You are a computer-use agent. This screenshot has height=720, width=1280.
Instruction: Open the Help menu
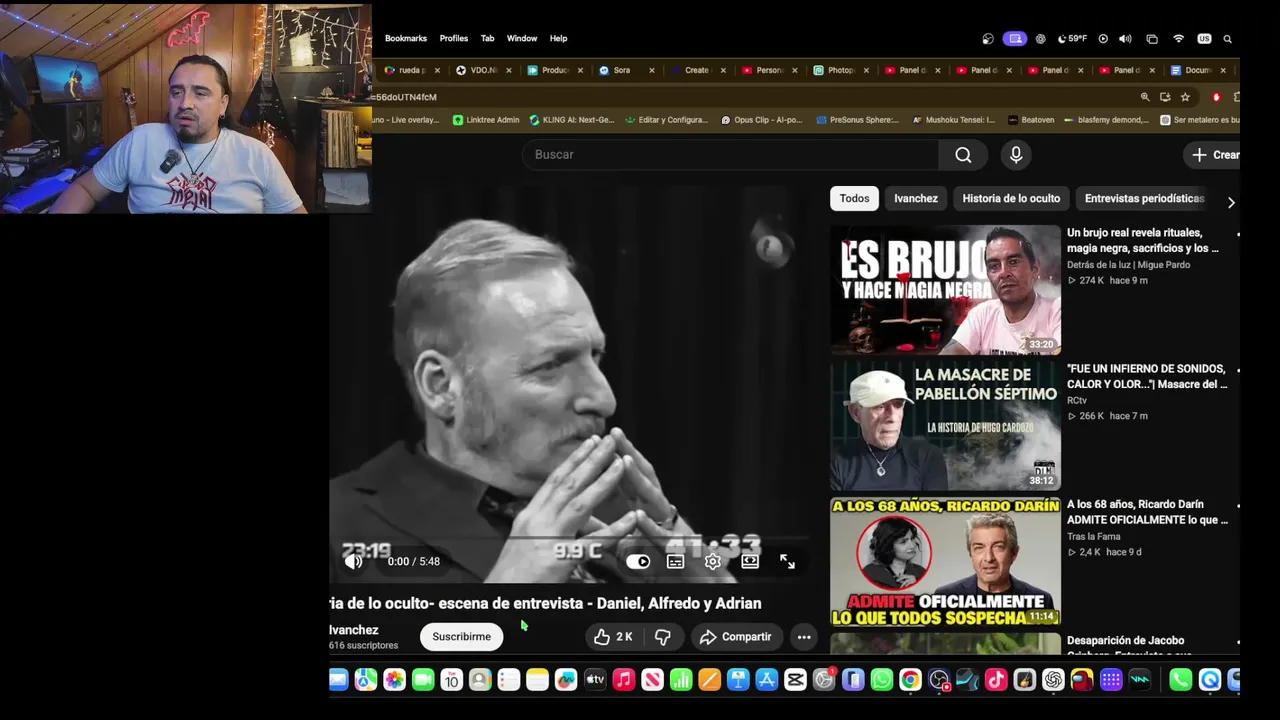point(558,39)
